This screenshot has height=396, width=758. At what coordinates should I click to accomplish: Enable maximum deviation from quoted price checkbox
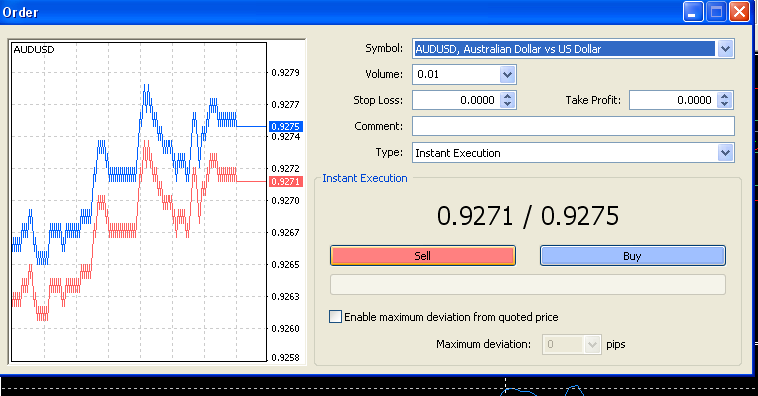pyautogui.click(x=335, y=317)
